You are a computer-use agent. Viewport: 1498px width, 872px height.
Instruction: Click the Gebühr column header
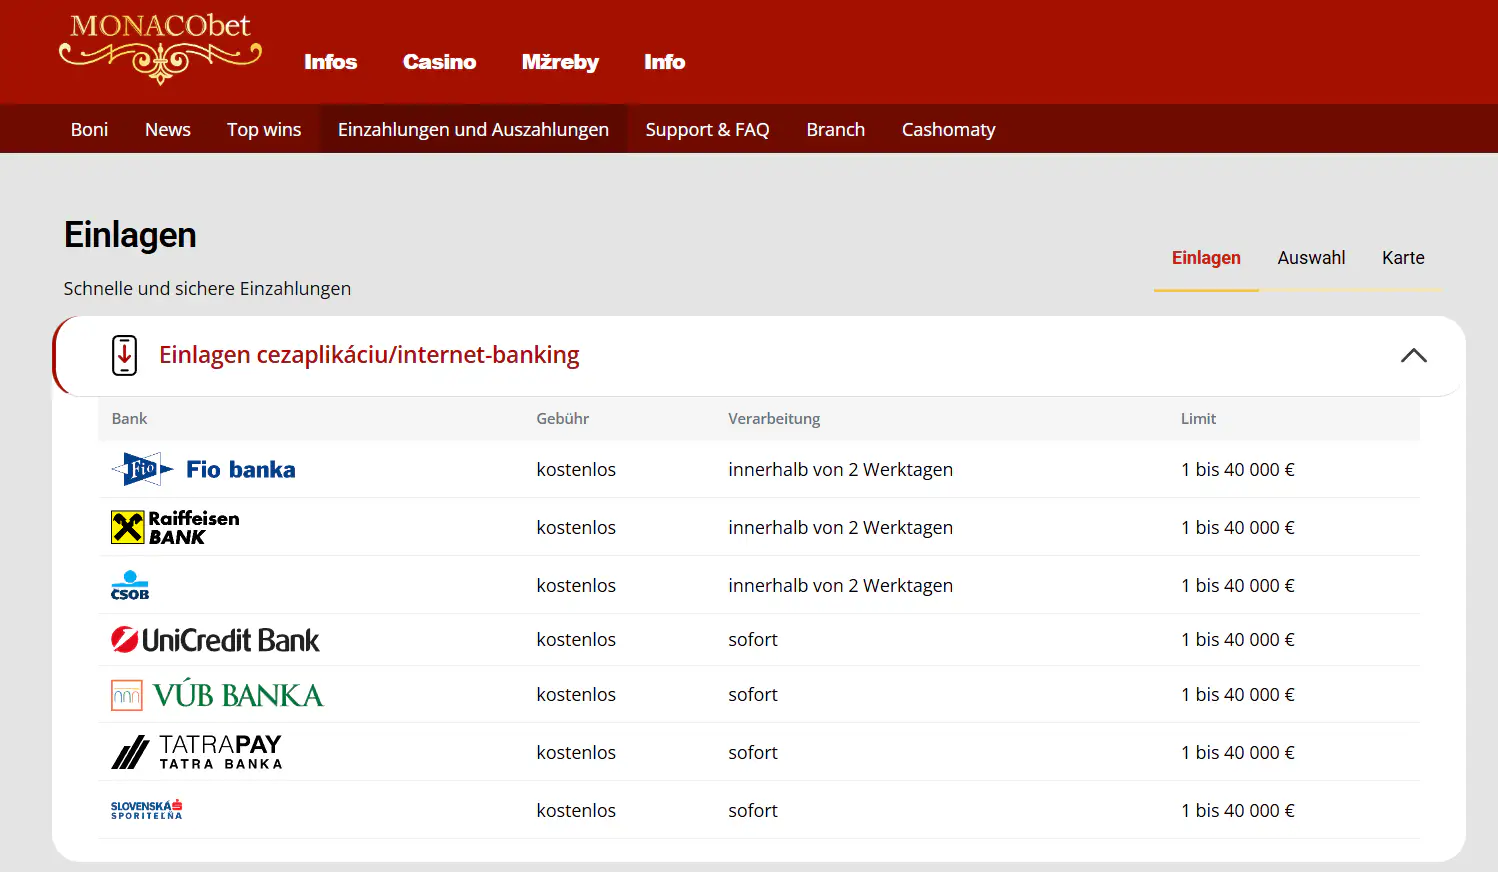click(x=562, y=419)
